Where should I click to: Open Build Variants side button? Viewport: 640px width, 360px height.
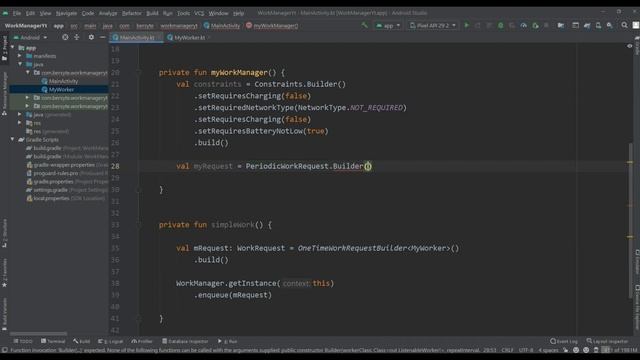[4, 314]
